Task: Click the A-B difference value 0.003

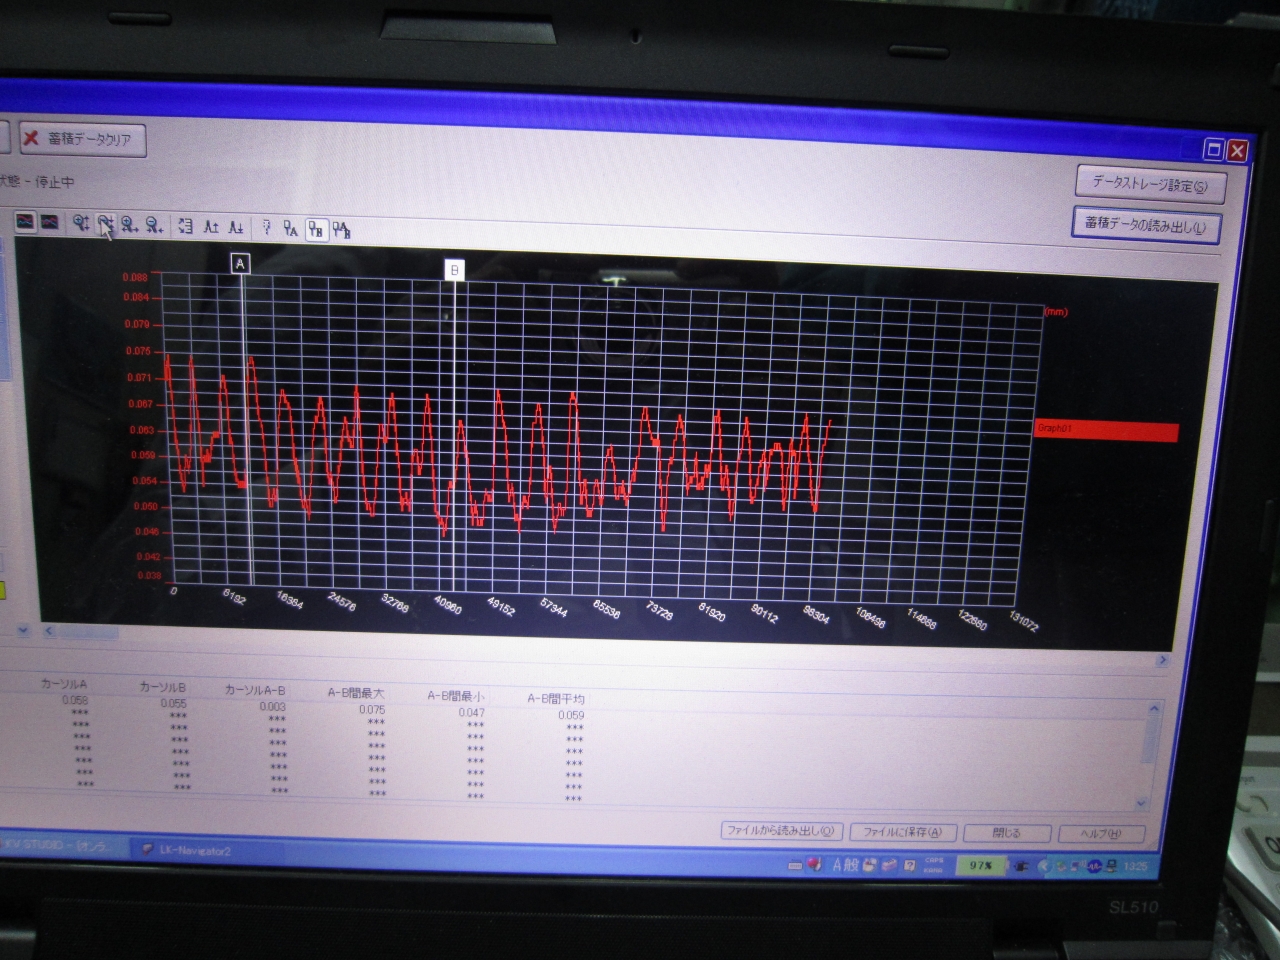Action: point(273,706)
